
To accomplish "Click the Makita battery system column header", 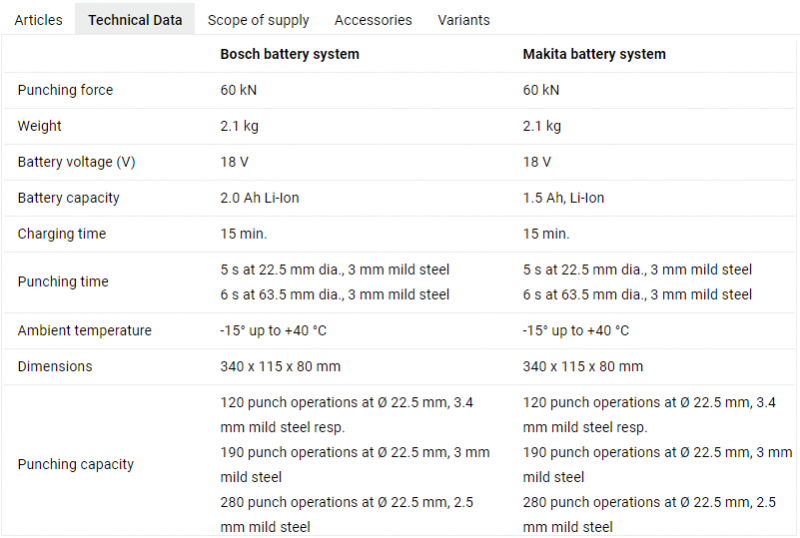I will tap(594, 54).
